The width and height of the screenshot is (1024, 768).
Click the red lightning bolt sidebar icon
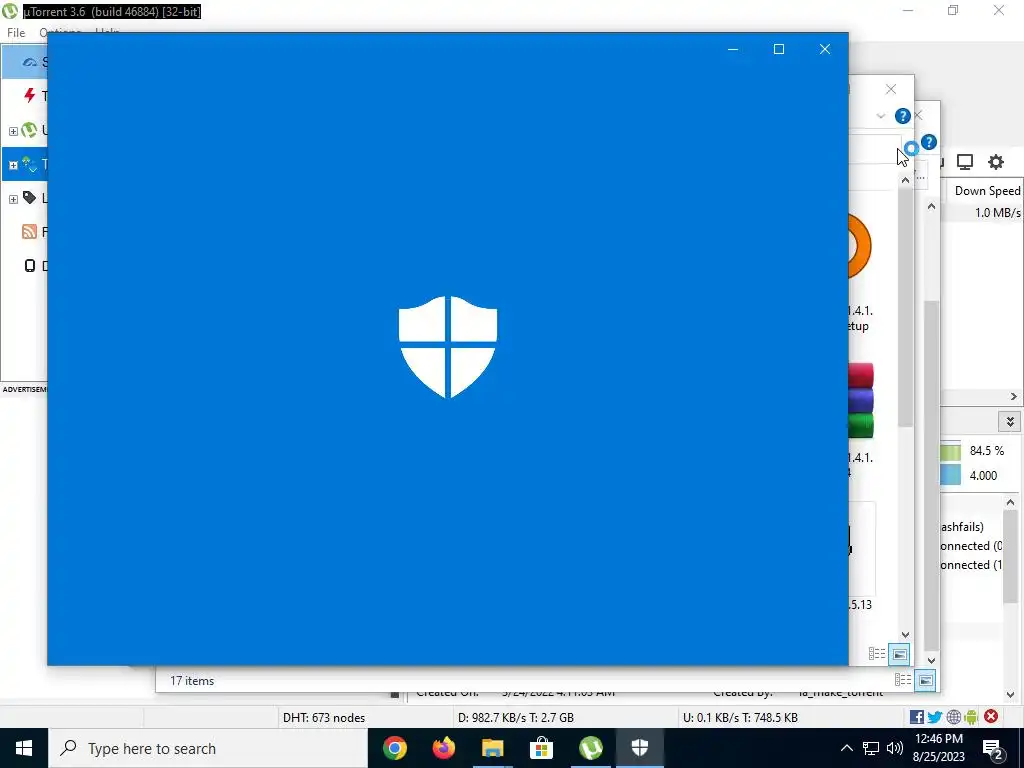click(29, 95)
